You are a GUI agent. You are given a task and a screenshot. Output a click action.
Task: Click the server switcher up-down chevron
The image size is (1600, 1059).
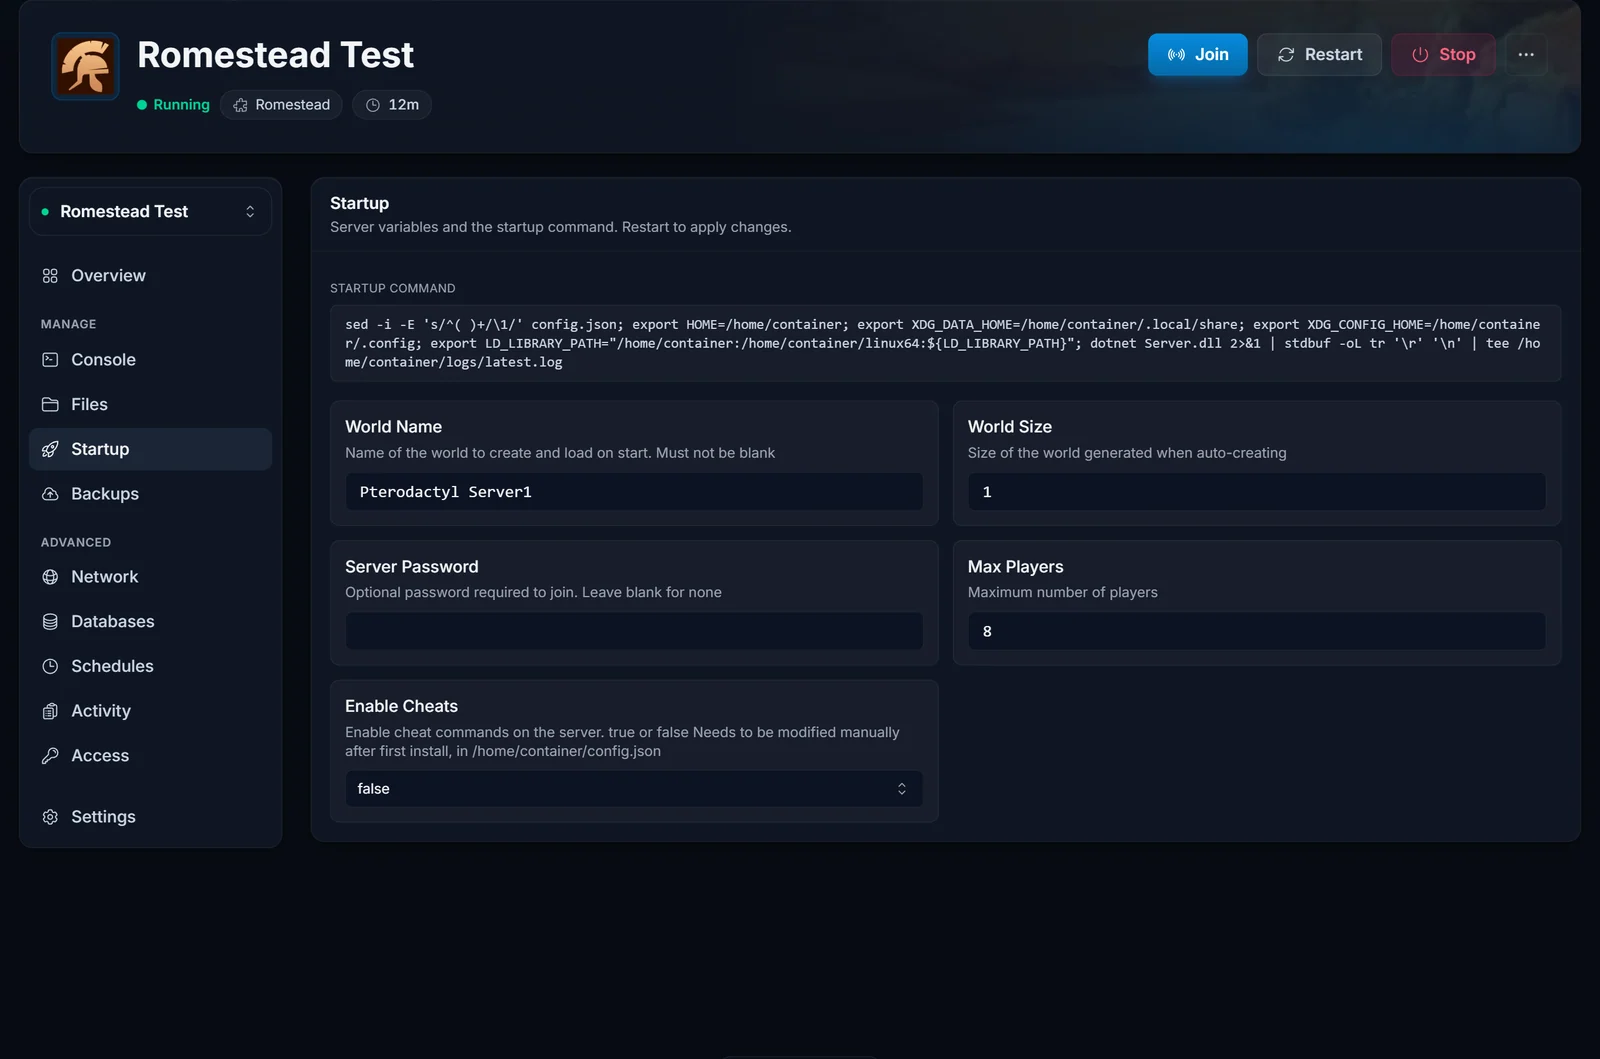250,212
